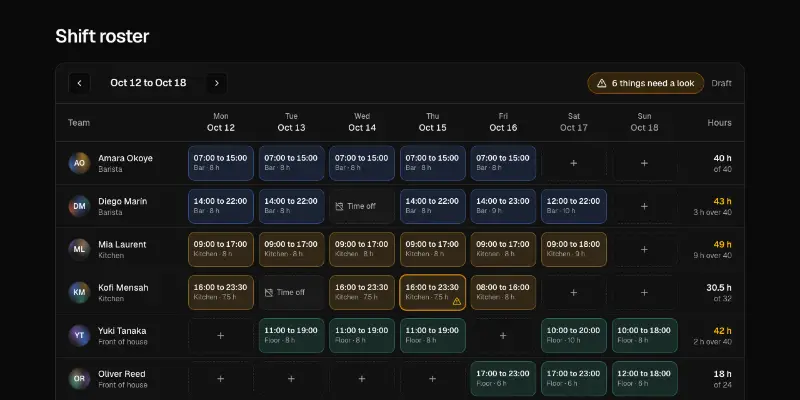This screenshot has height=400, width=800.
Task: Add a Sunday shift for Mia Laurent
Action: pyautogui.click(x=644, y=249)
